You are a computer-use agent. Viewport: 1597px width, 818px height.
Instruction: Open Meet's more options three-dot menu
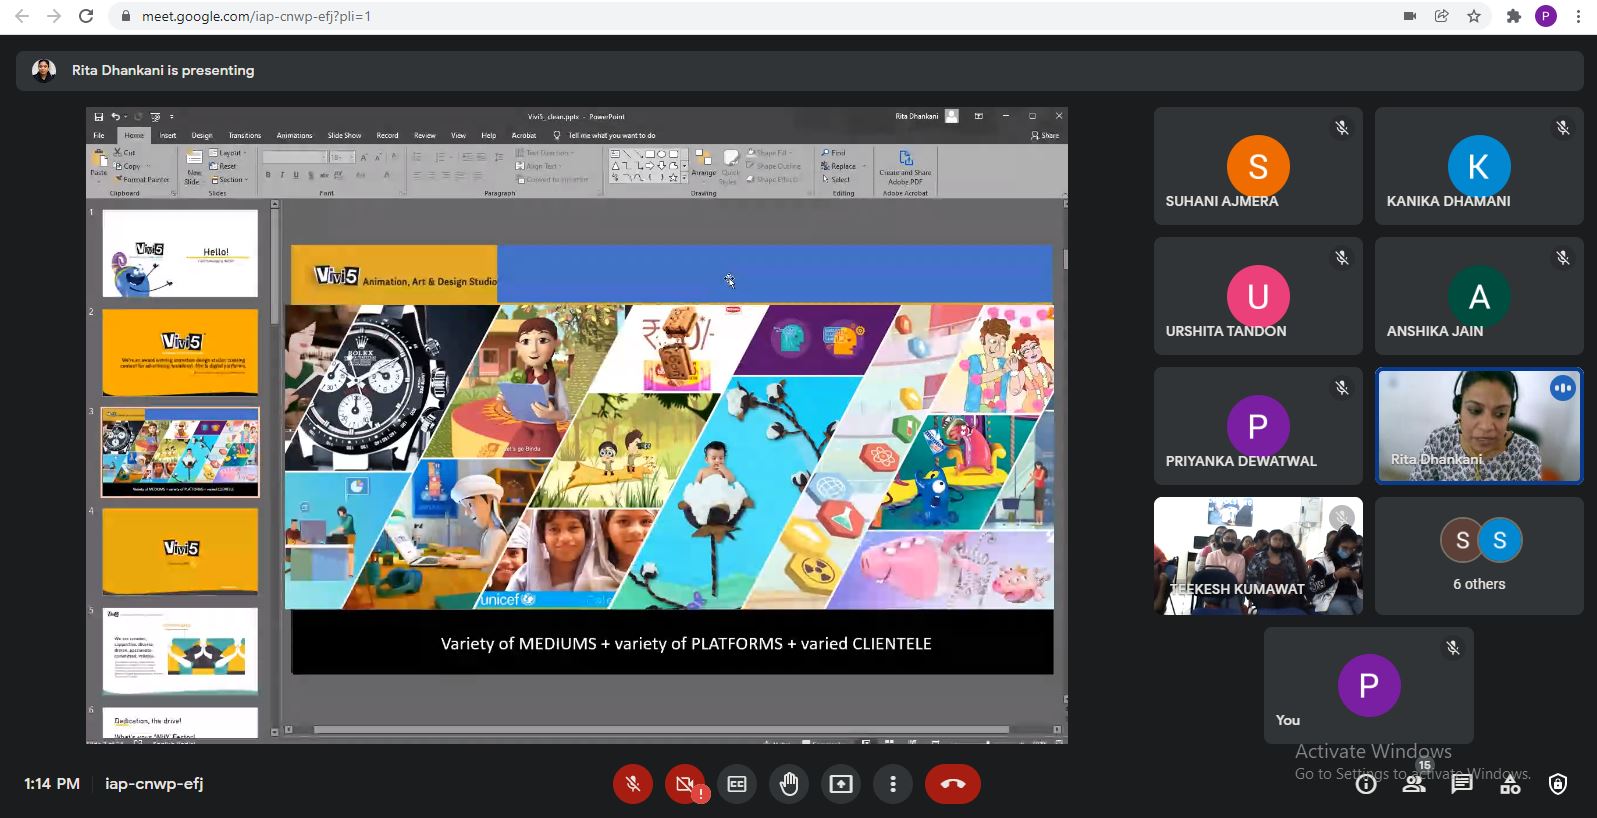(x=893, y=784)
